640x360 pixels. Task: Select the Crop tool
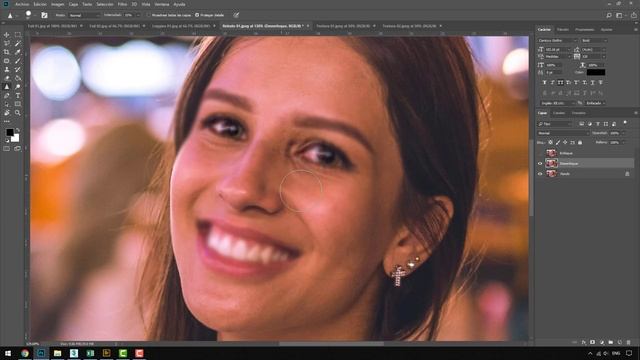7,52
